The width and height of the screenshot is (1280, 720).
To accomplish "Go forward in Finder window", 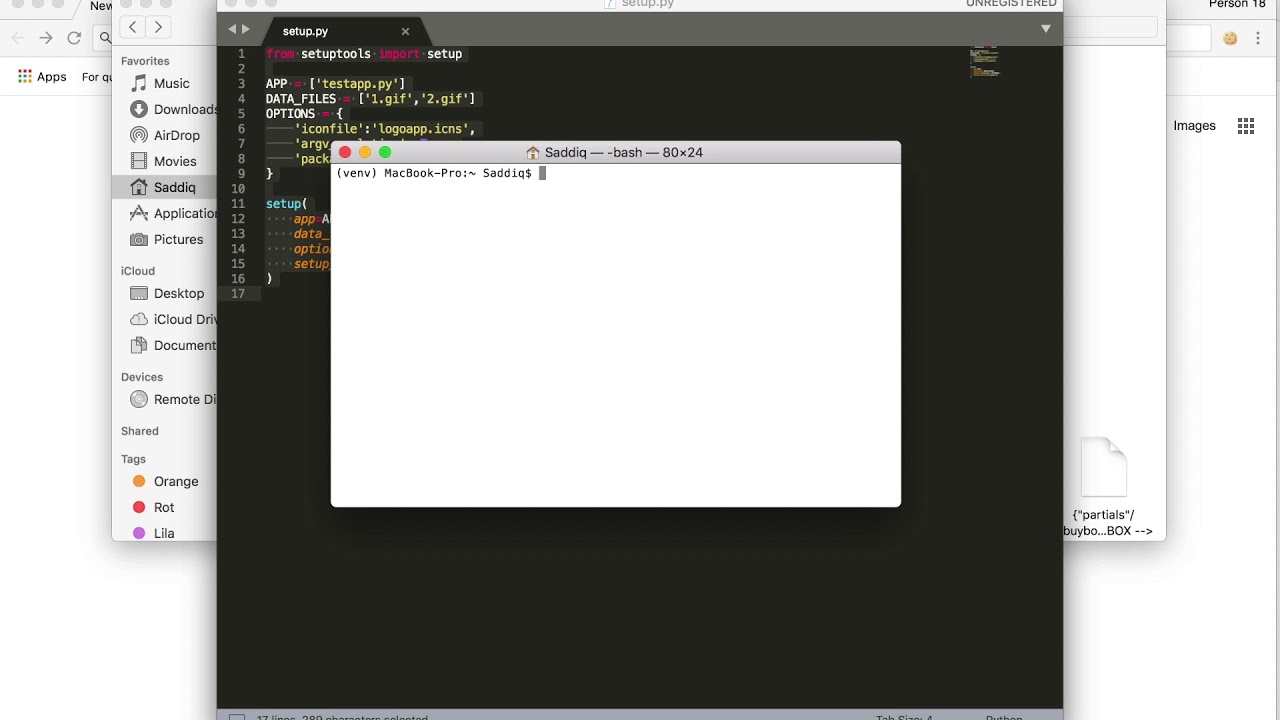I will click(x=158, y=27).
